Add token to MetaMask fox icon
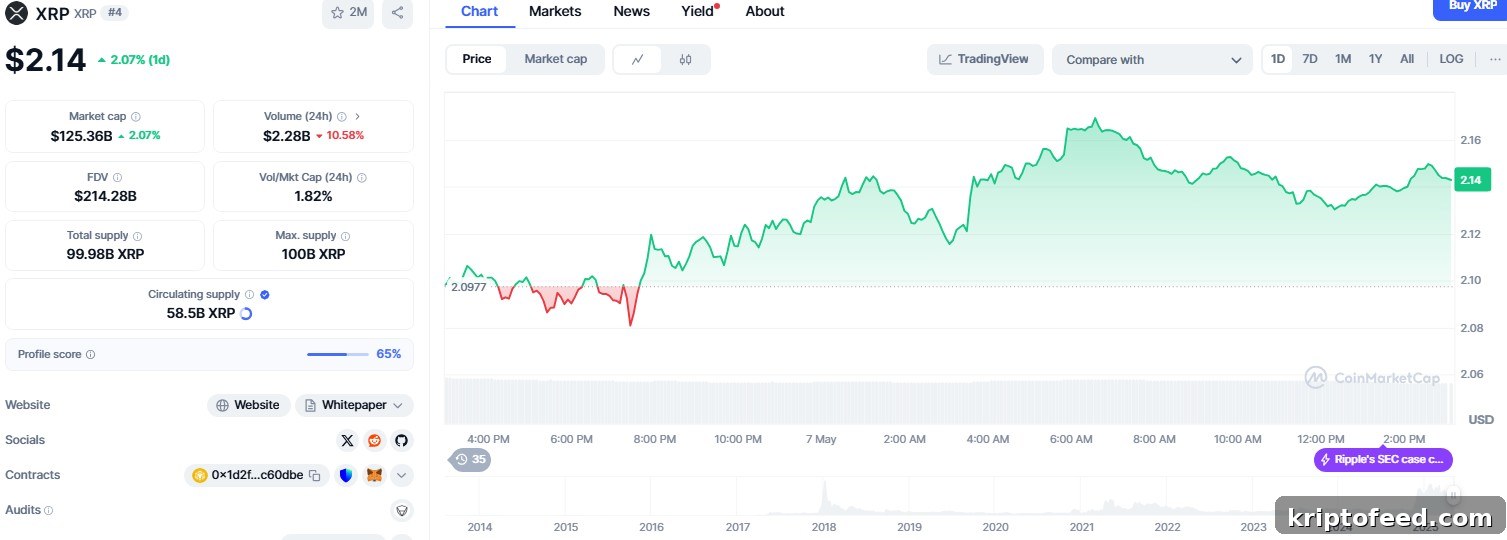Image resolution: width=1507 pixels, height=540 pixels. [374, 475]
